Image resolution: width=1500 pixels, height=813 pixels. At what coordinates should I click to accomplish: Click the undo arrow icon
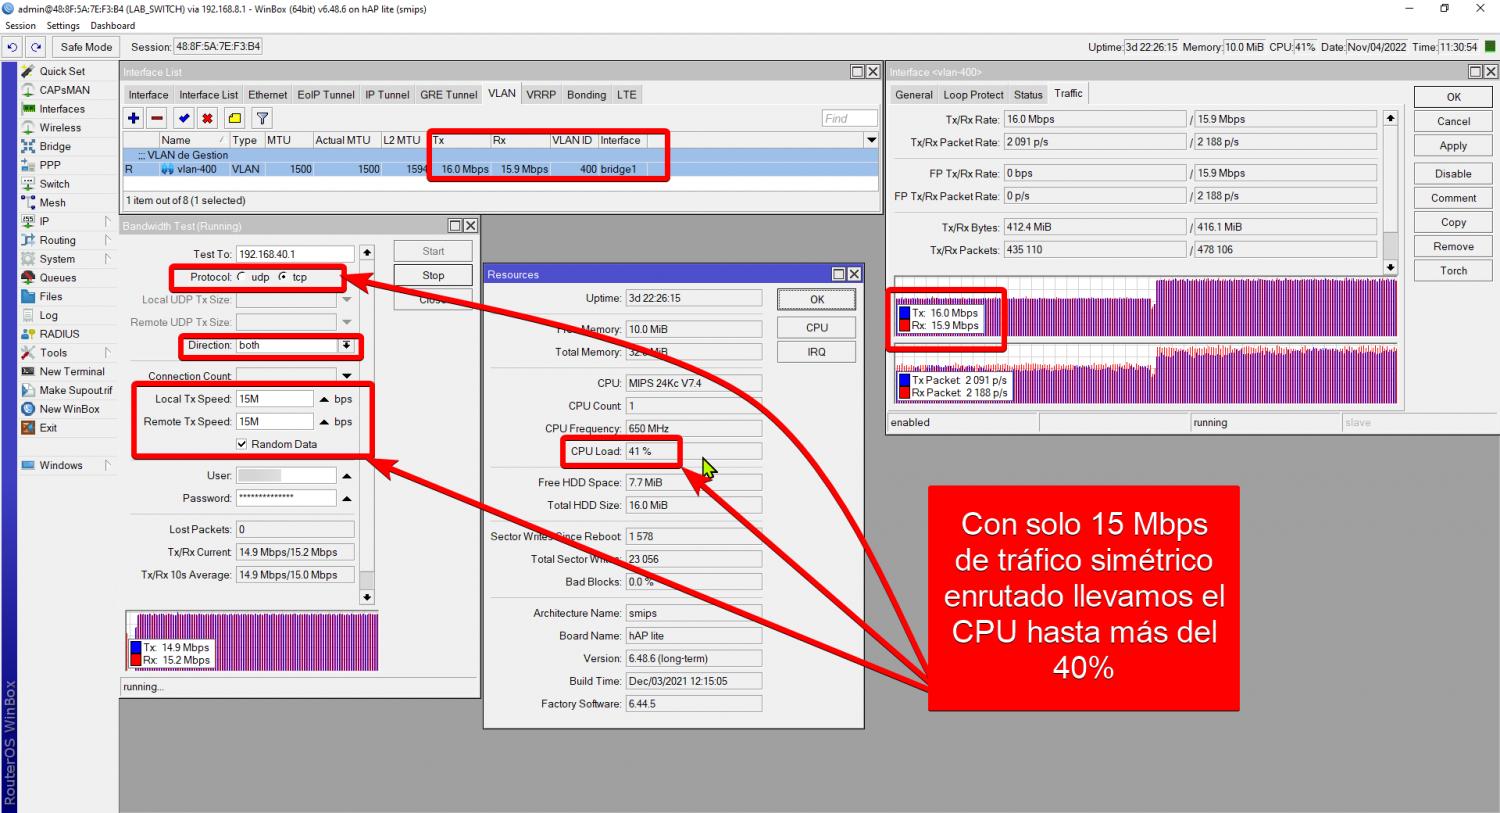pos(12,47)
